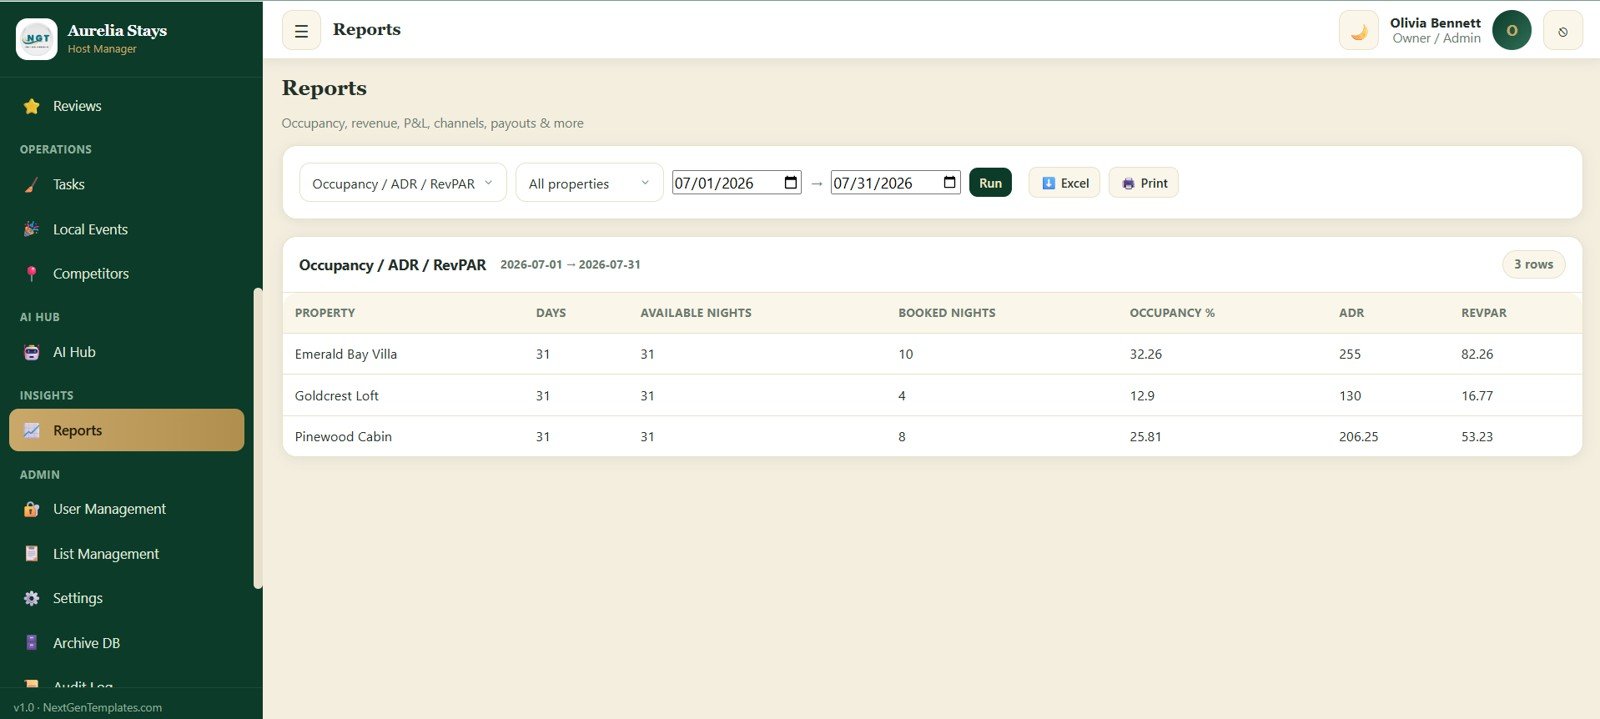
Task: Click the O user avatar
Action: [x=1512, y=30]
